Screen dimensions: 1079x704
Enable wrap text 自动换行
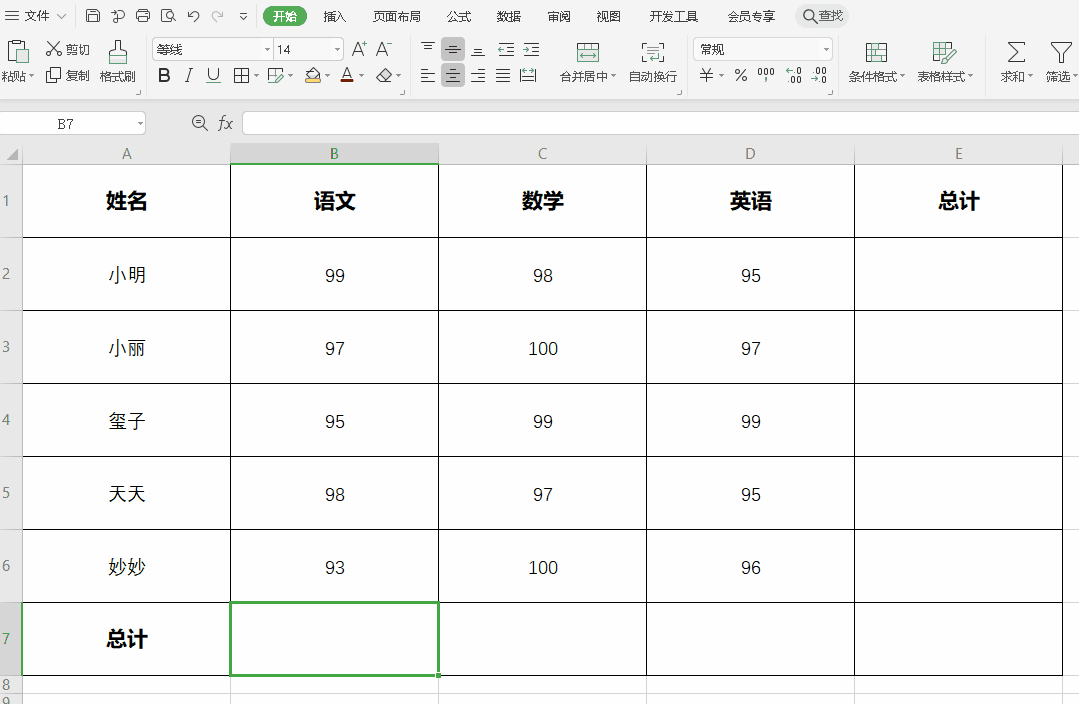pos(652,60)
